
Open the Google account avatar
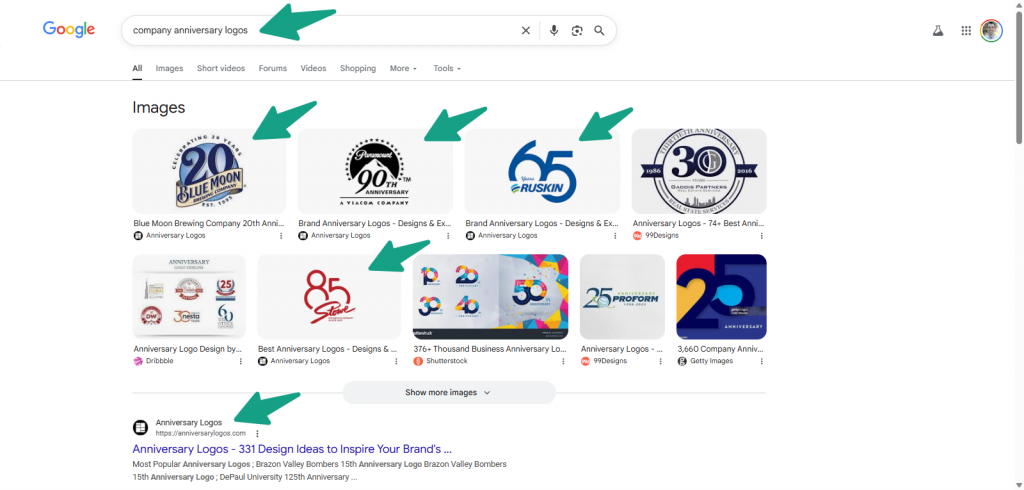pos(991,31)
